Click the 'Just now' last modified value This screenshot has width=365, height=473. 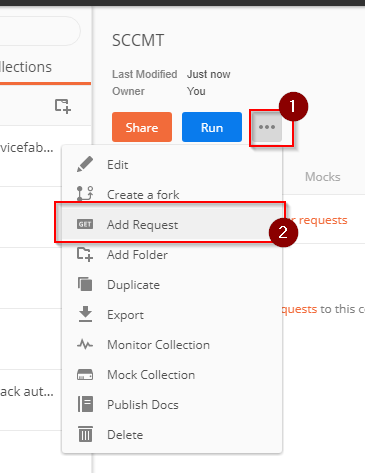(x=209, y=74)
